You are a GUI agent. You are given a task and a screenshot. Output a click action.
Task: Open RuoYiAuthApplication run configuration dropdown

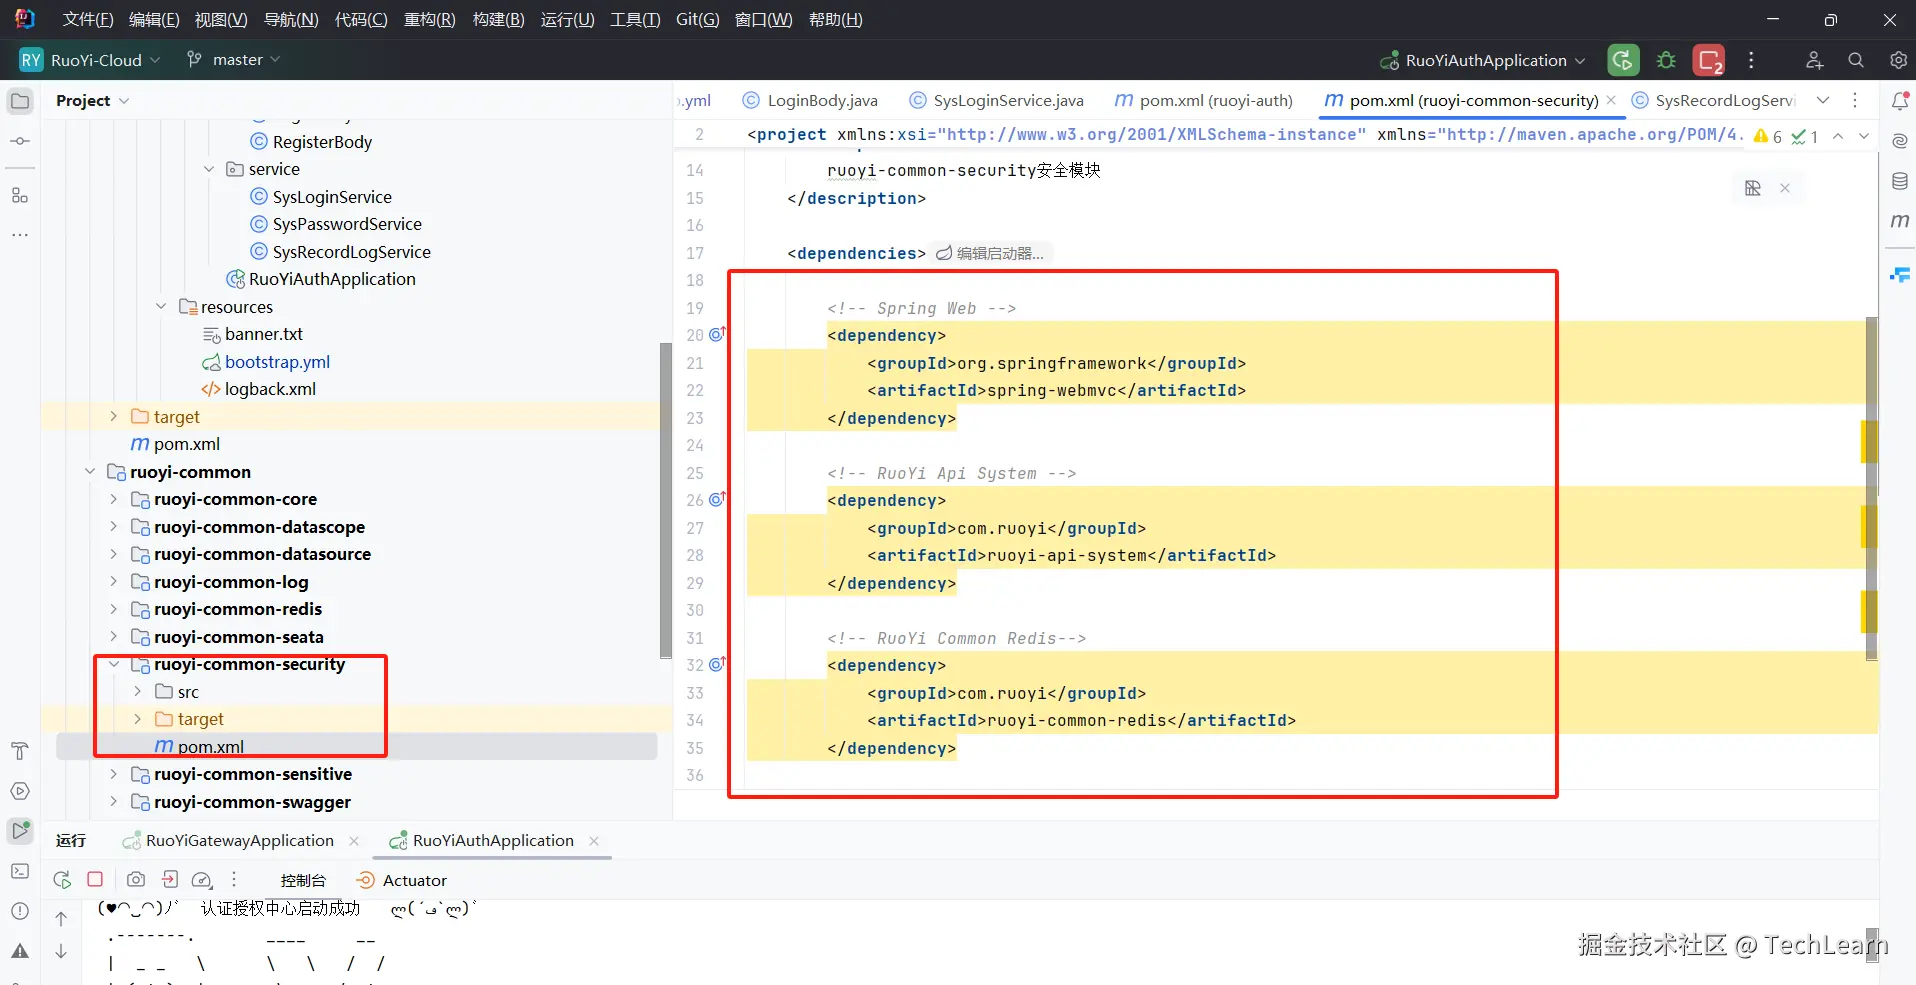click(x=1483, y=60)
